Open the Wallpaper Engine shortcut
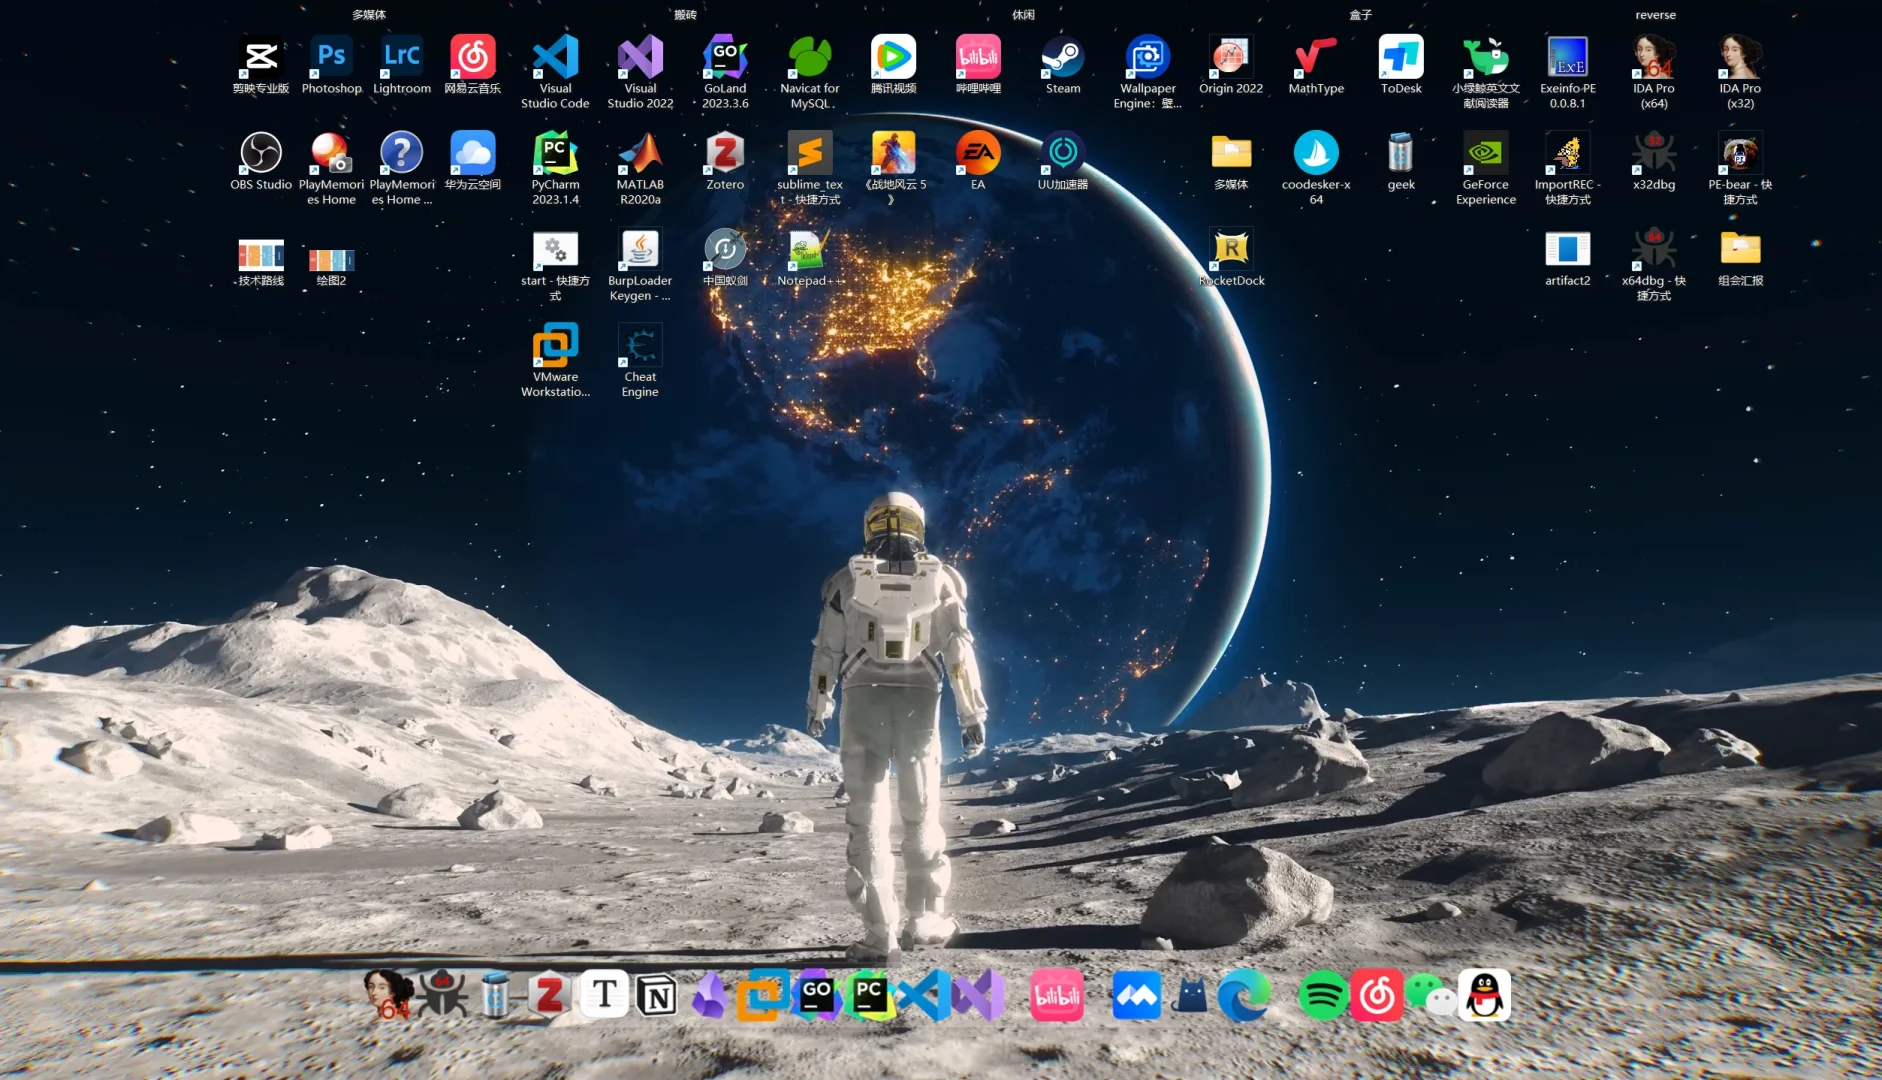 (x=1148, y=72)
